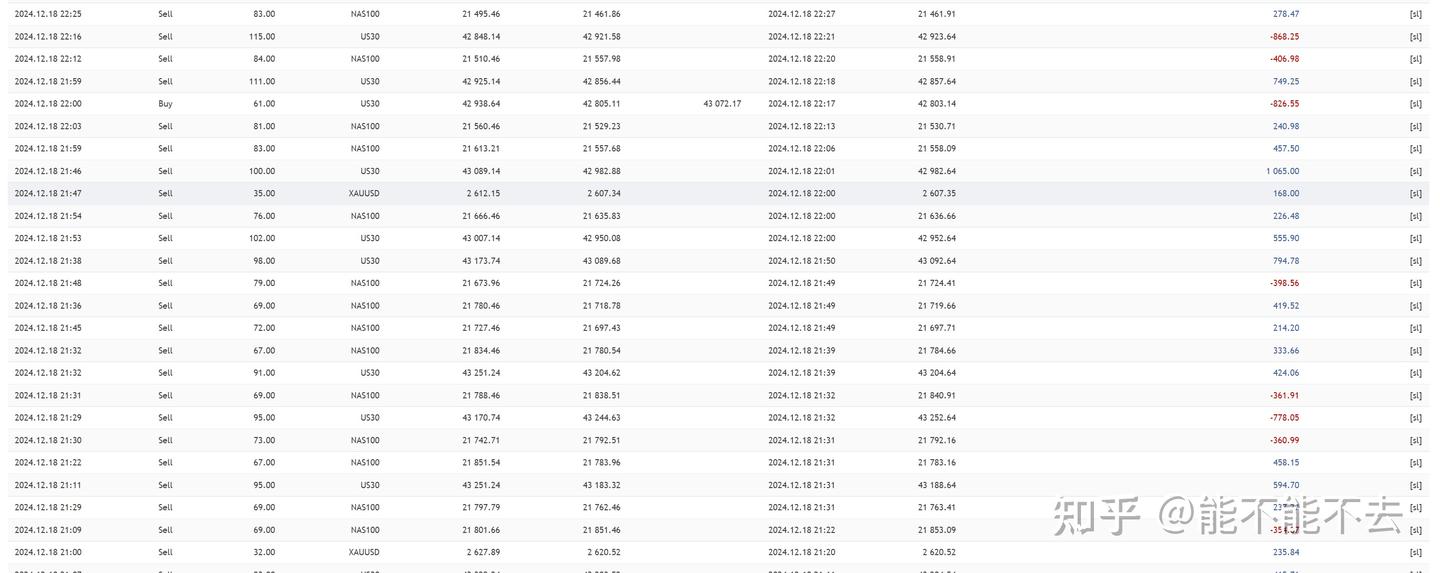Image resolution: width=1440 pixels, height=573 pixels.
Task: Click the Zhihu watermark username
Action: [x=1280, y=516]
